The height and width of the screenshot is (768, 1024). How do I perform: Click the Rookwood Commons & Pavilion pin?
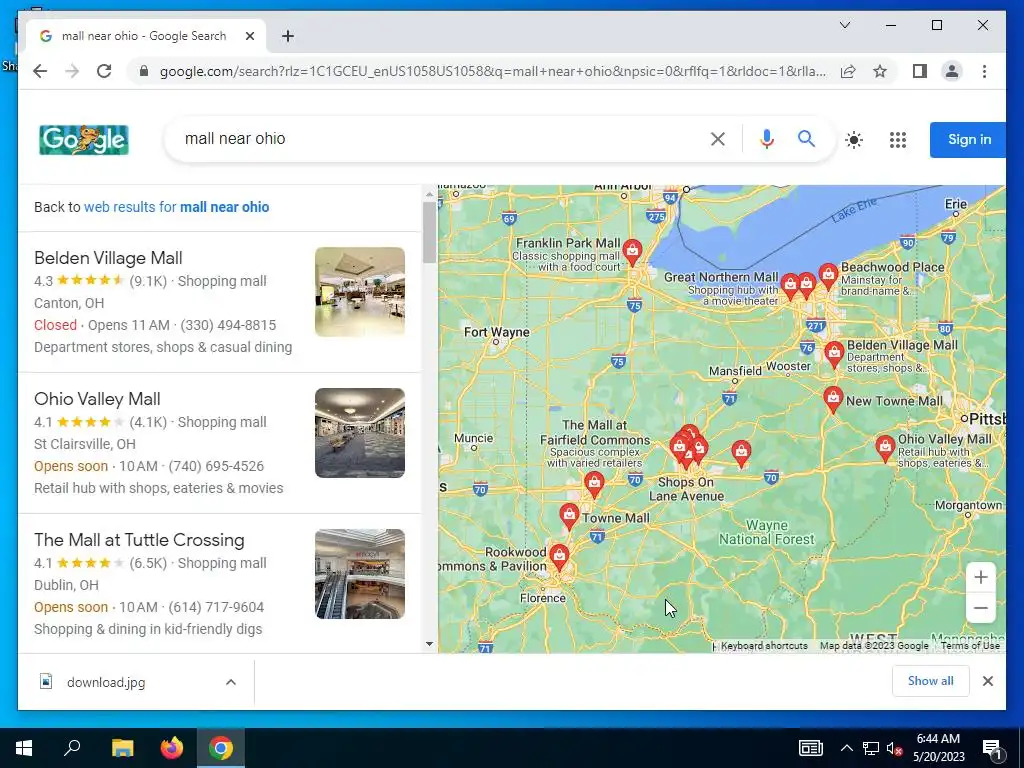558,556
